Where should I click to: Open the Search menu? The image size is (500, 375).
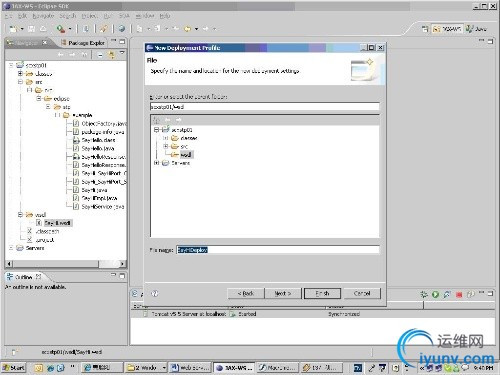coord(68,16)
